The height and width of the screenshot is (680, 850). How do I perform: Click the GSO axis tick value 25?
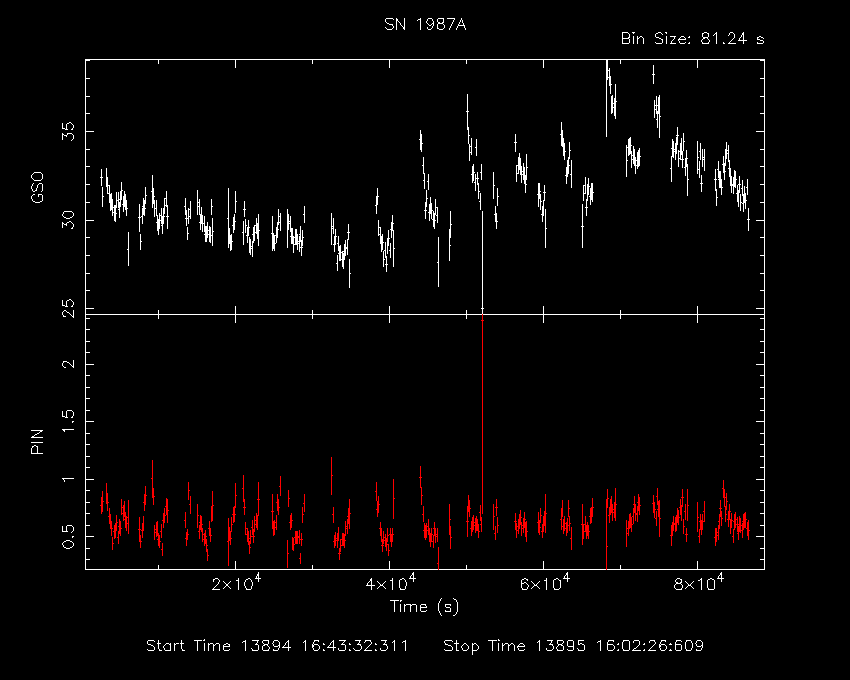click(x=68, y=308)
